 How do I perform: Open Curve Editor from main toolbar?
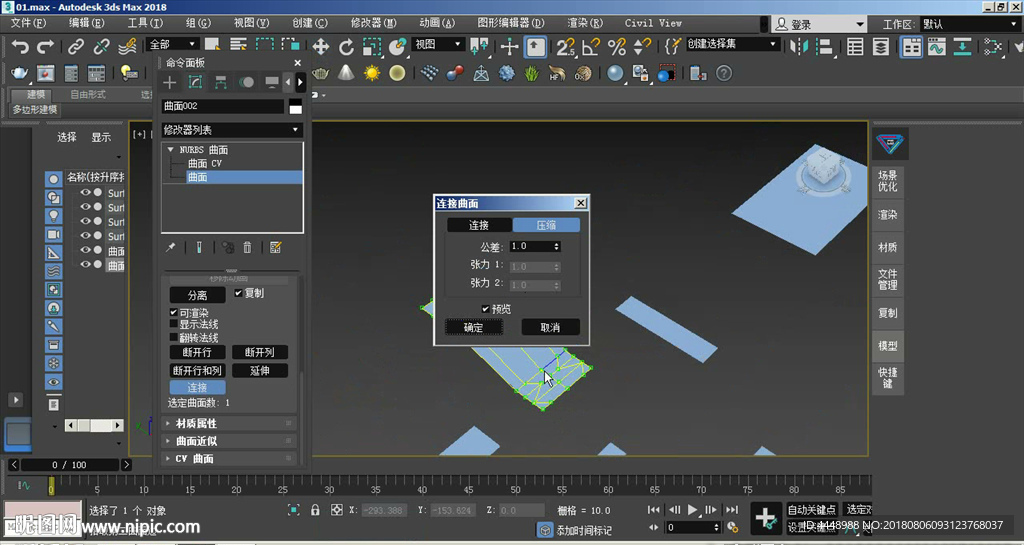(936, 46)
